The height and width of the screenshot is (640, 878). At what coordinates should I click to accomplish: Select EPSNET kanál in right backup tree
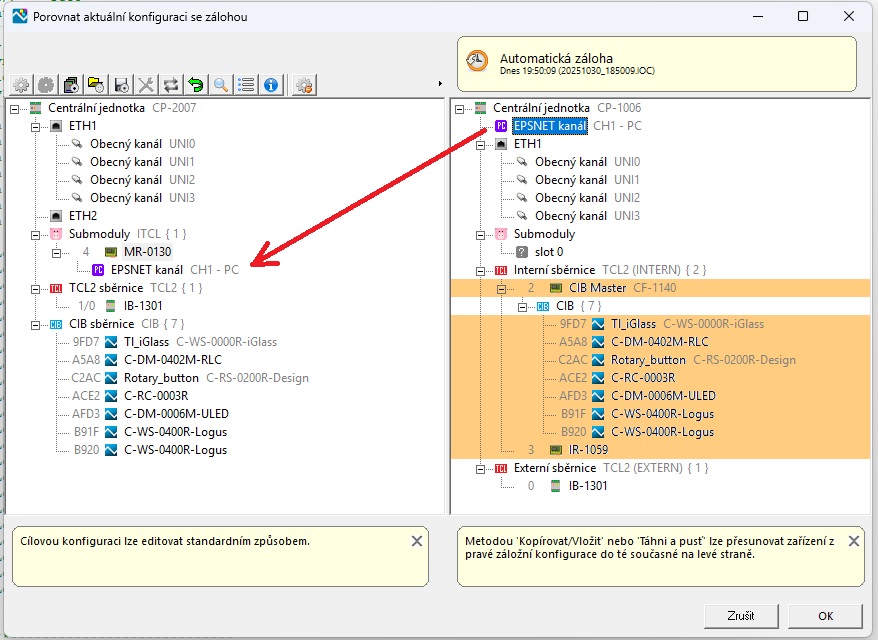point(549,126)
